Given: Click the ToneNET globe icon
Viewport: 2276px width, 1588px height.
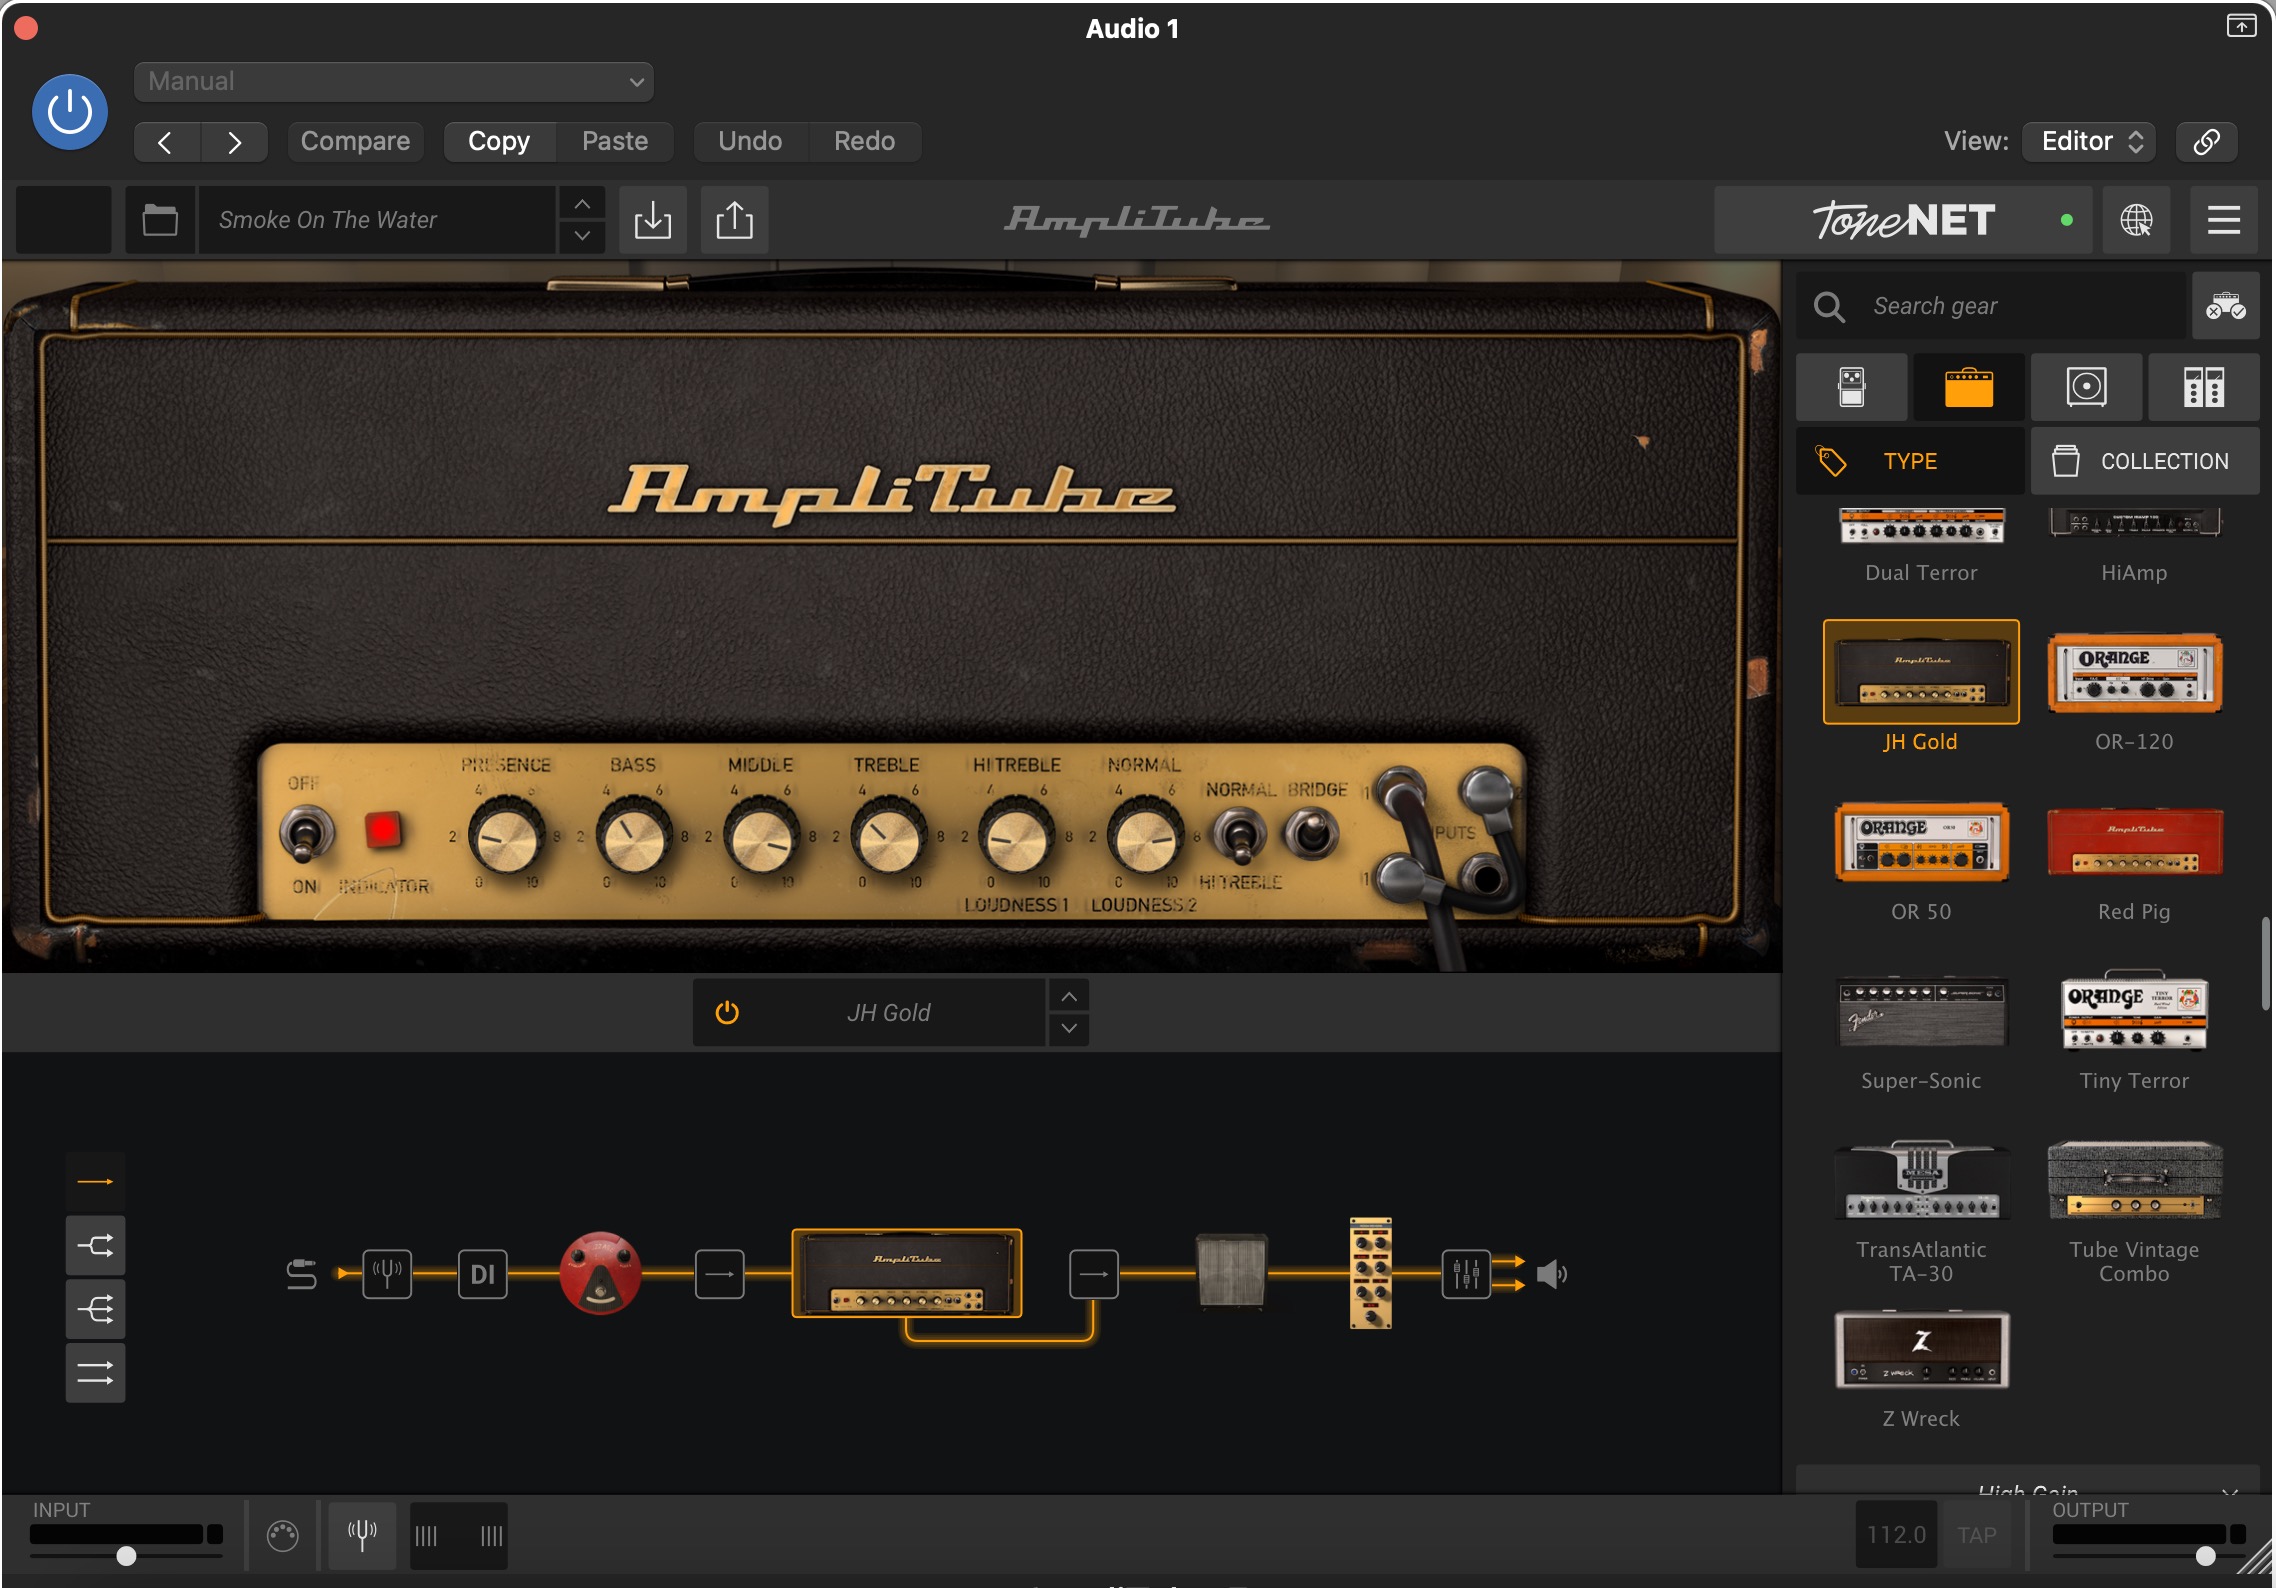Looking at the screenshot, I should tap(2136, 220).
